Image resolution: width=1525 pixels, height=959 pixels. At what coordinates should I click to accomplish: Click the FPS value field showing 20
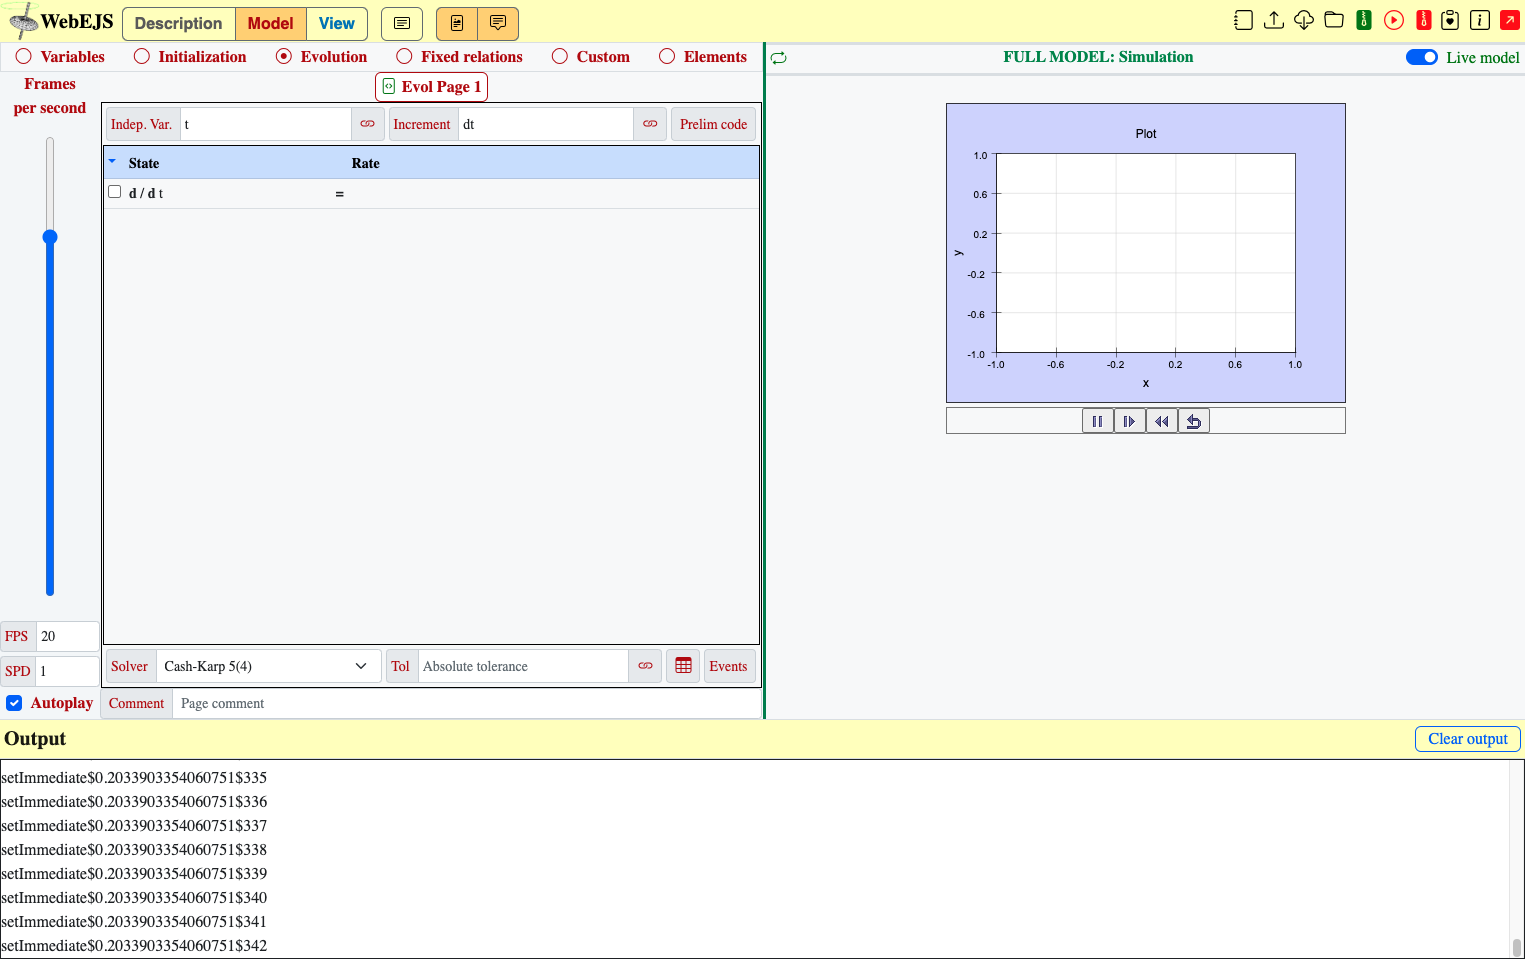(68, 636)
